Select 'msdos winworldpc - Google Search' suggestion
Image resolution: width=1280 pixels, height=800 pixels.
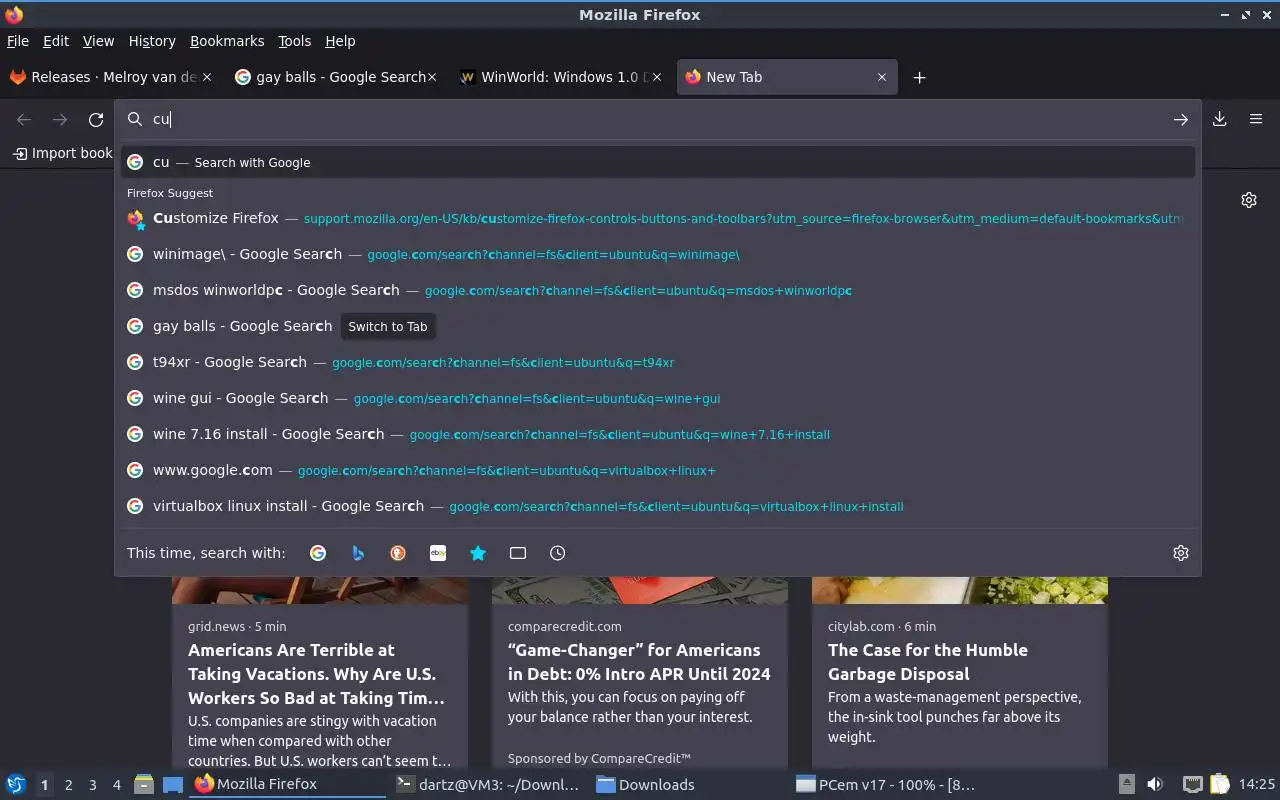658,290
